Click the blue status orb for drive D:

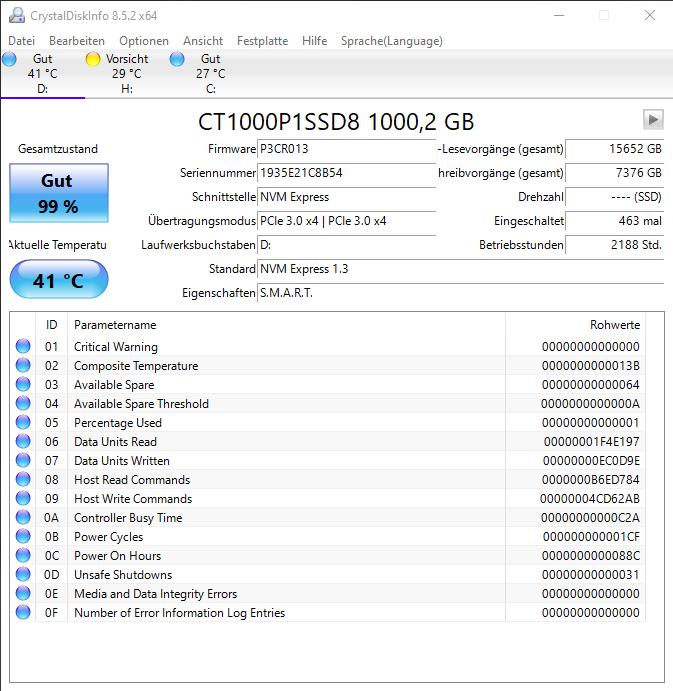point(9,59)
